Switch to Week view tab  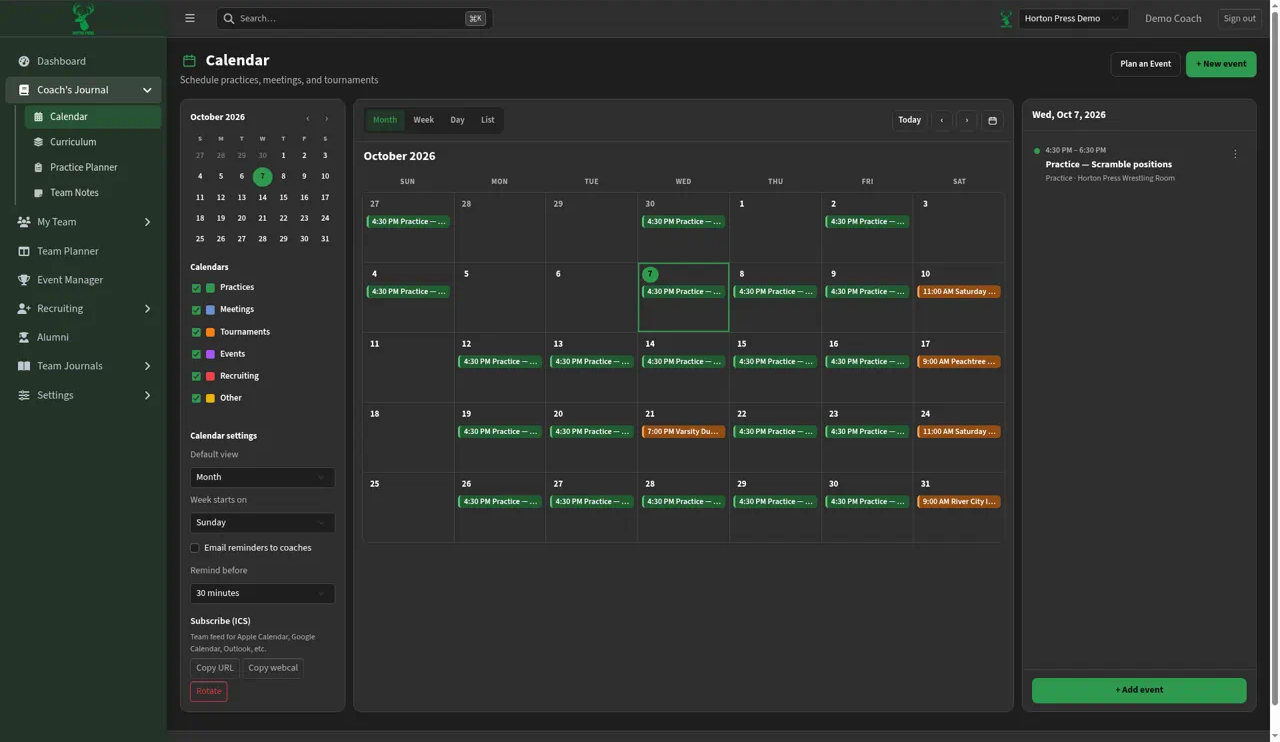point(423,120)
